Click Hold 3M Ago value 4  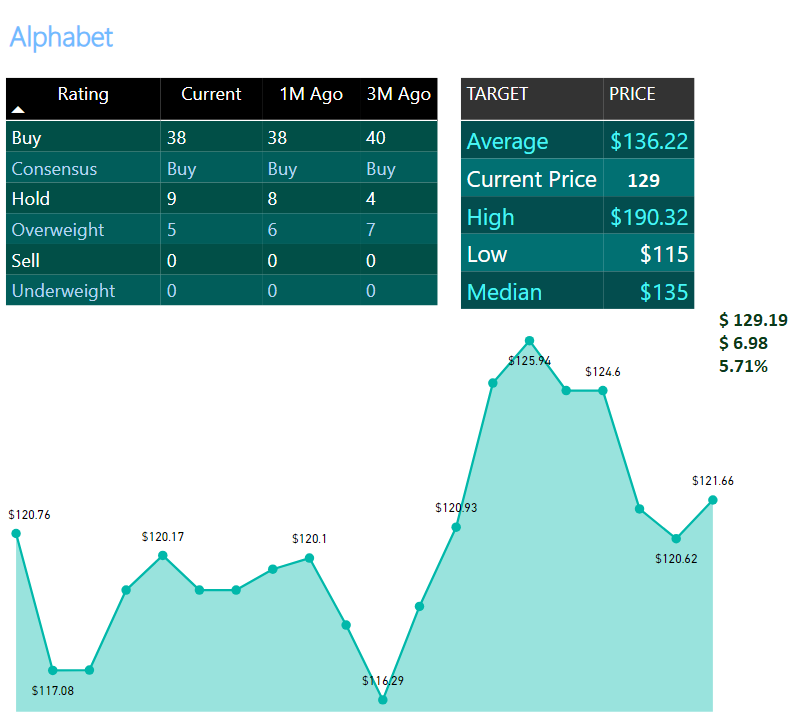(371, 199)
